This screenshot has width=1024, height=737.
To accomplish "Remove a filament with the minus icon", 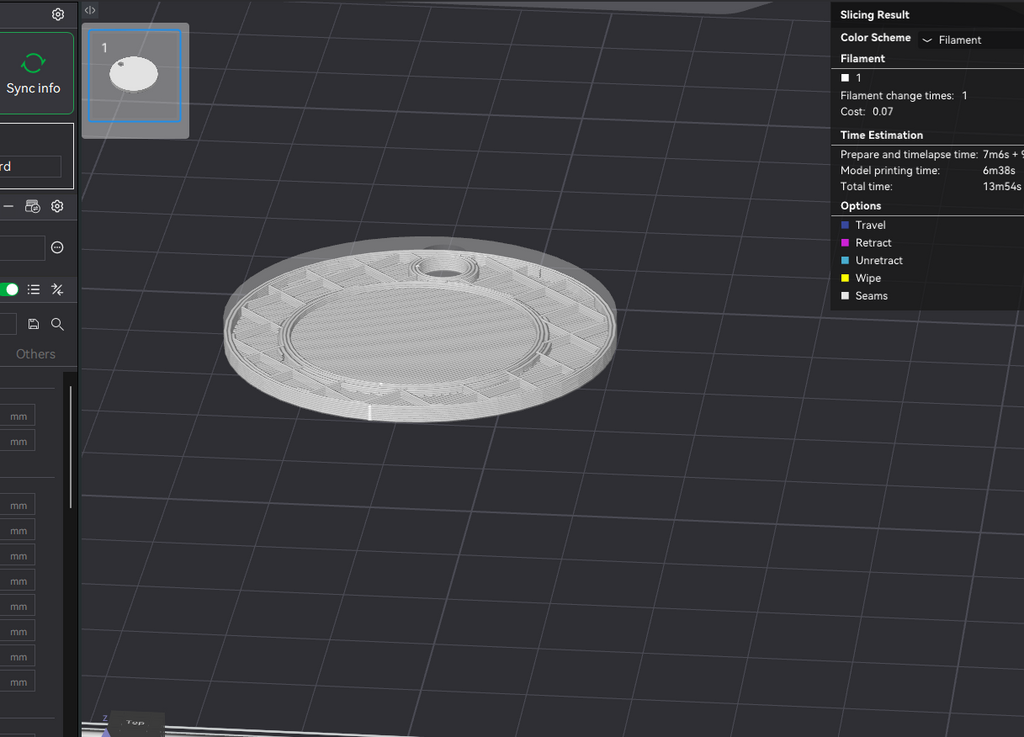I will (8, 206).
